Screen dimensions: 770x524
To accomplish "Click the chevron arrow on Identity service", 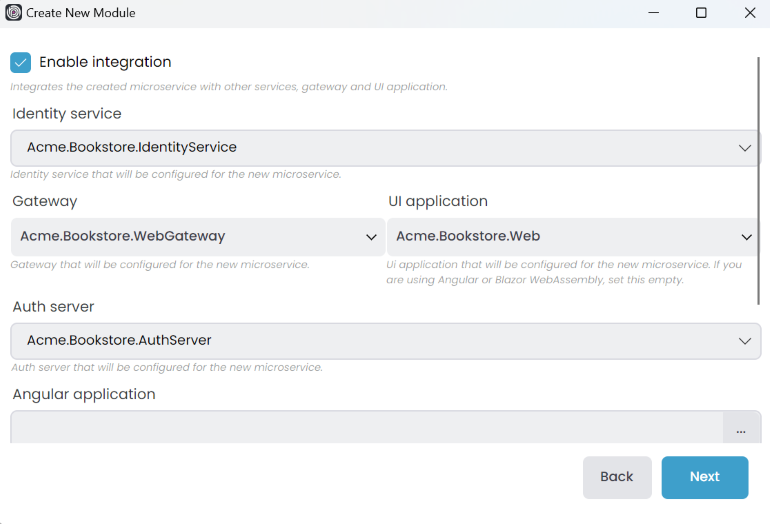I will [x=744, y=148].
